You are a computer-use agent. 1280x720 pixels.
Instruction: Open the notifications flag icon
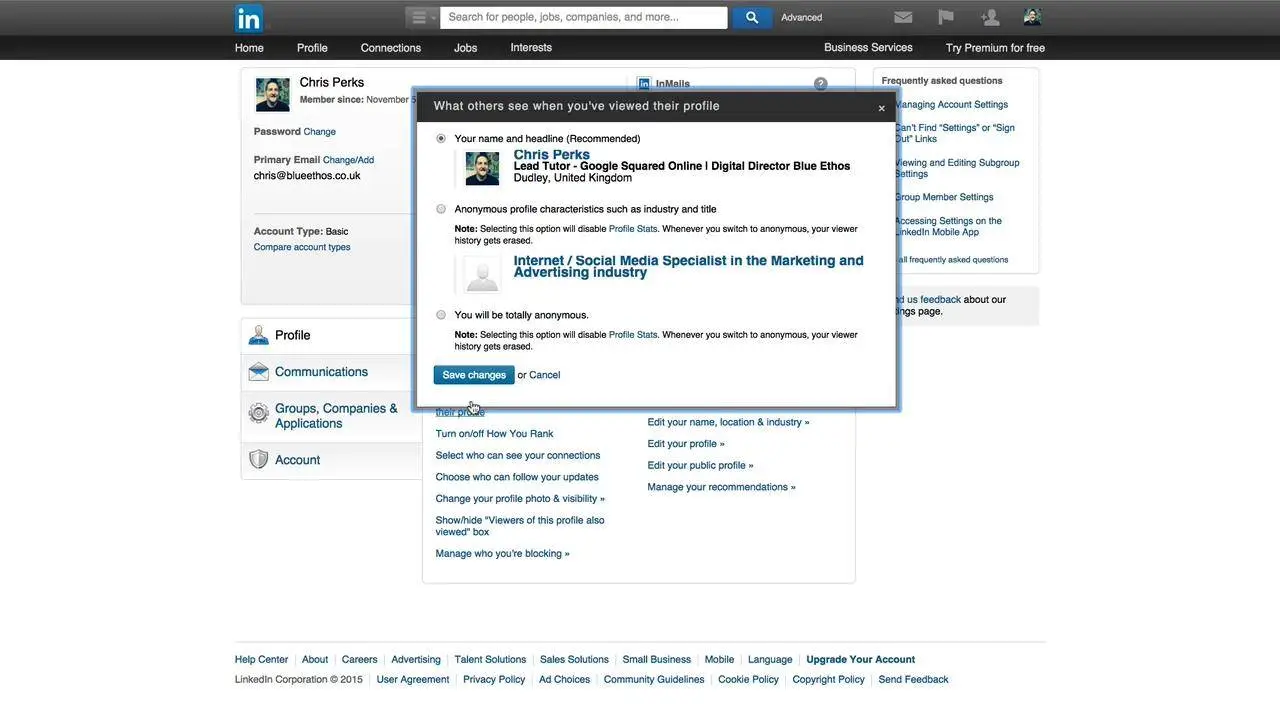click(x=946, y=17)
